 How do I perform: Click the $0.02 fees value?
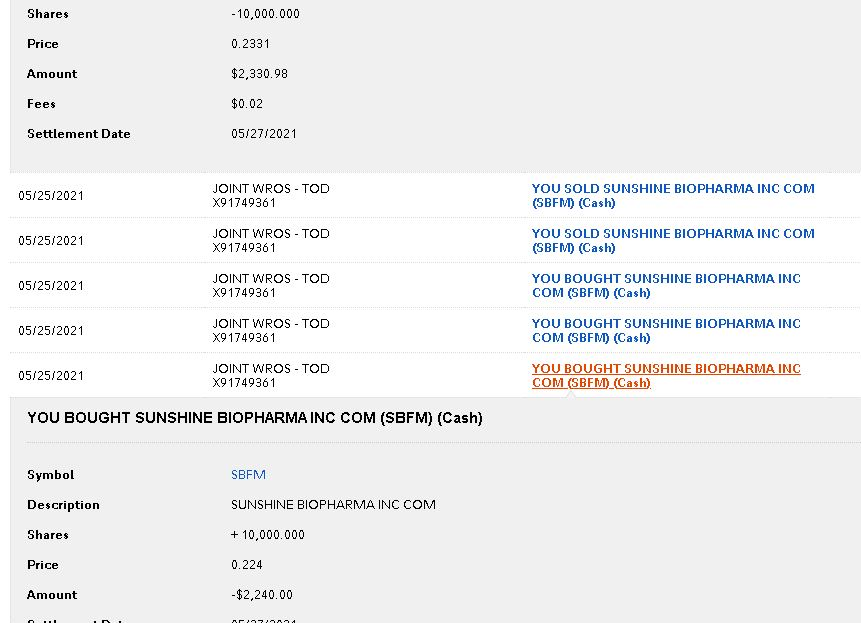(246, 104)
